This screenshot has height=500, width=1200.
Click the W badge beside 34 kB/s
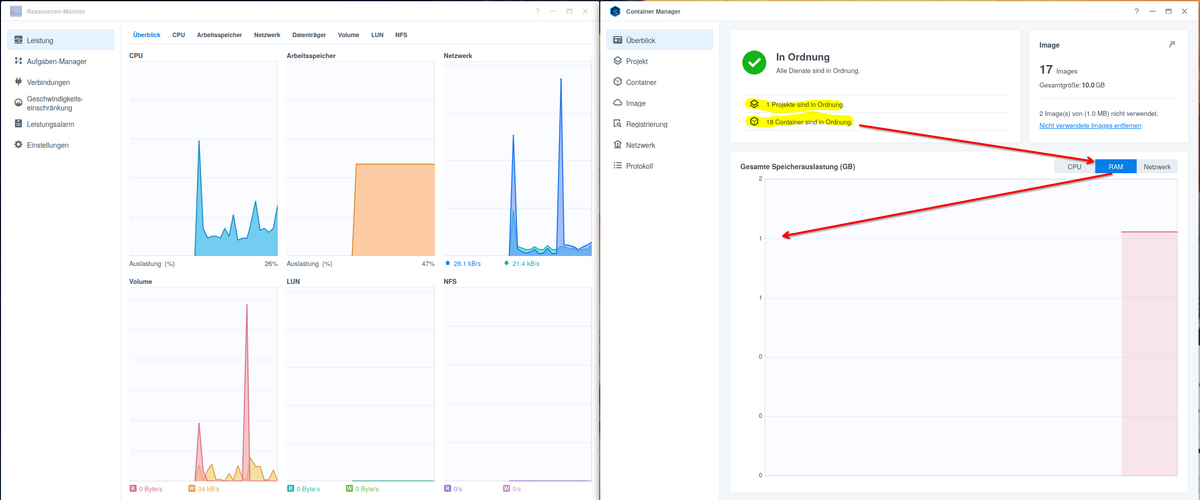click(x=192, y=489)
